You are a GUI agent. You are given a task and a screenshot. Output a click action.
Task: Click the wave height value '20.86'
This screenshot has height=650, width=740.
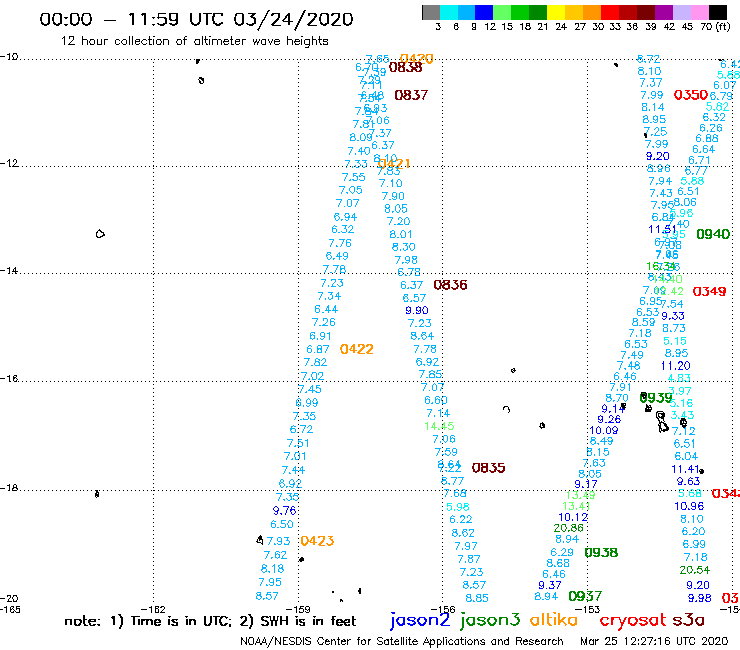(569, 528)
